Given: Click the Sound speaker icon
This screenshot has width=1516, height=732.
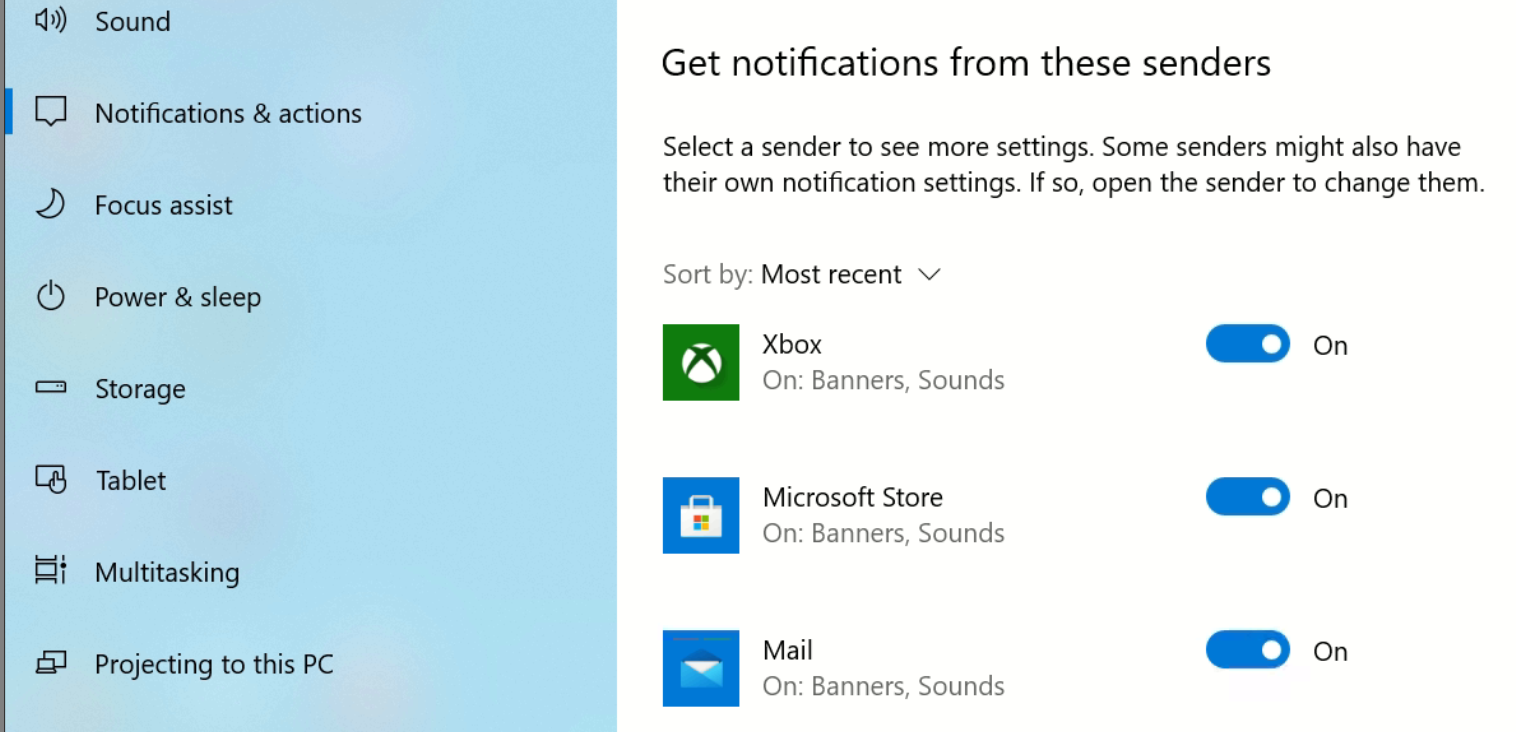Looking at the screenshot, I should tap(50, 21).
